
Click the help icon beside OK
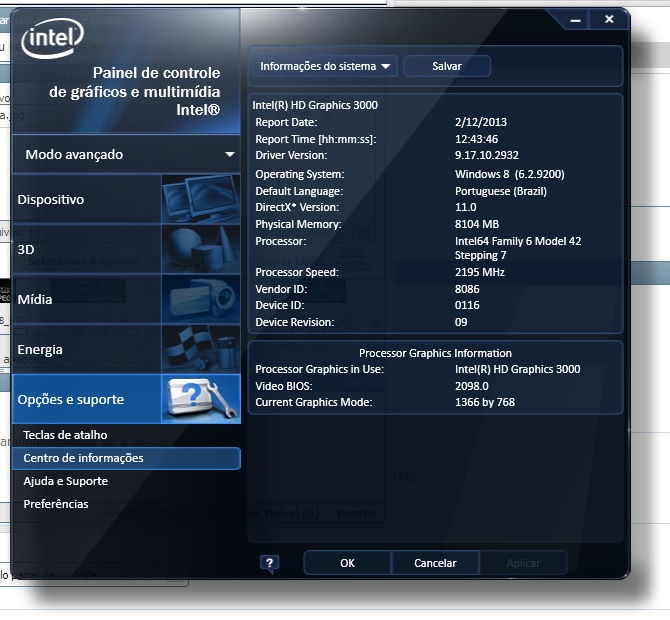point(270,563)
